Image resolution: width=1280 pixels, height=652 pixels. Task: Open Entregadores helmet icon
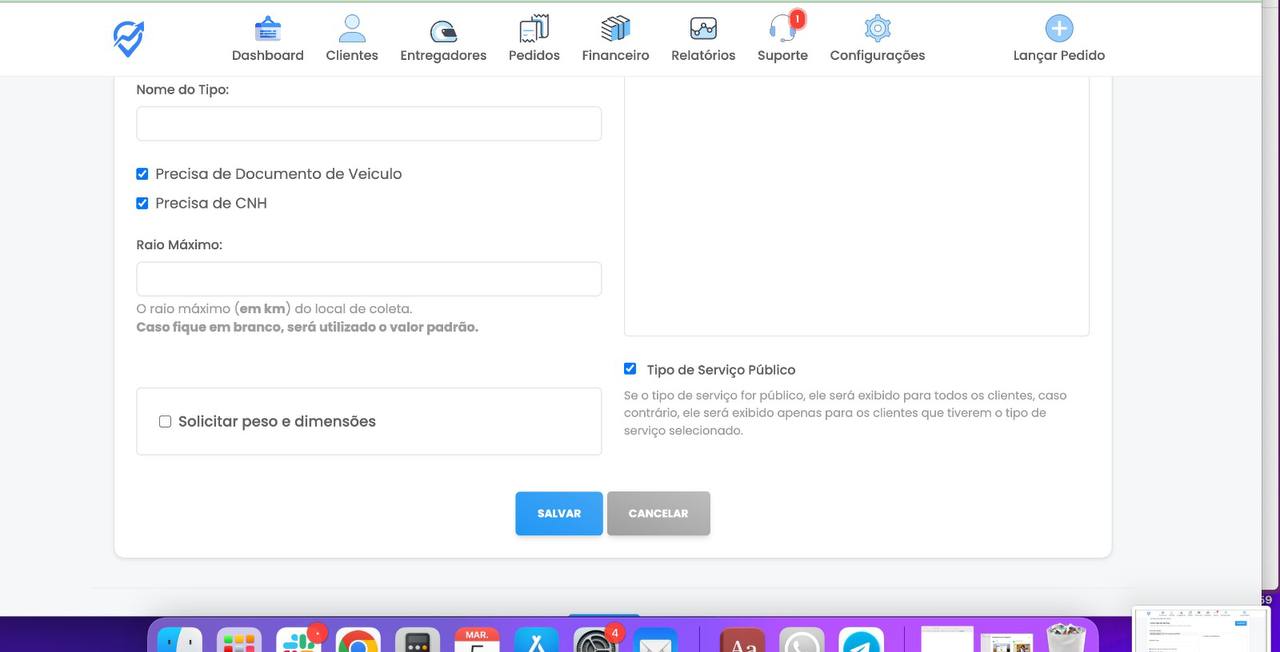(443, 30)
